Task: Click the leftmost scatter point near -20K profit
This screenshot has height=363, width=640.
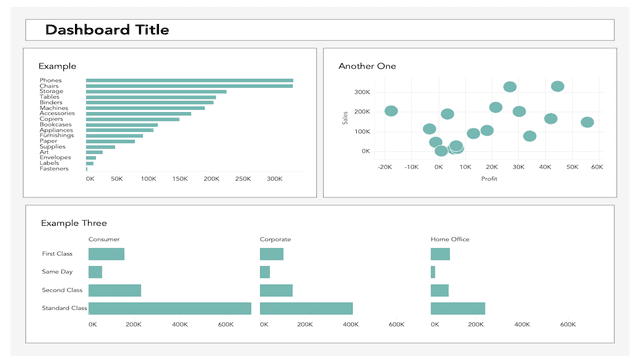Action: [391, 111]
